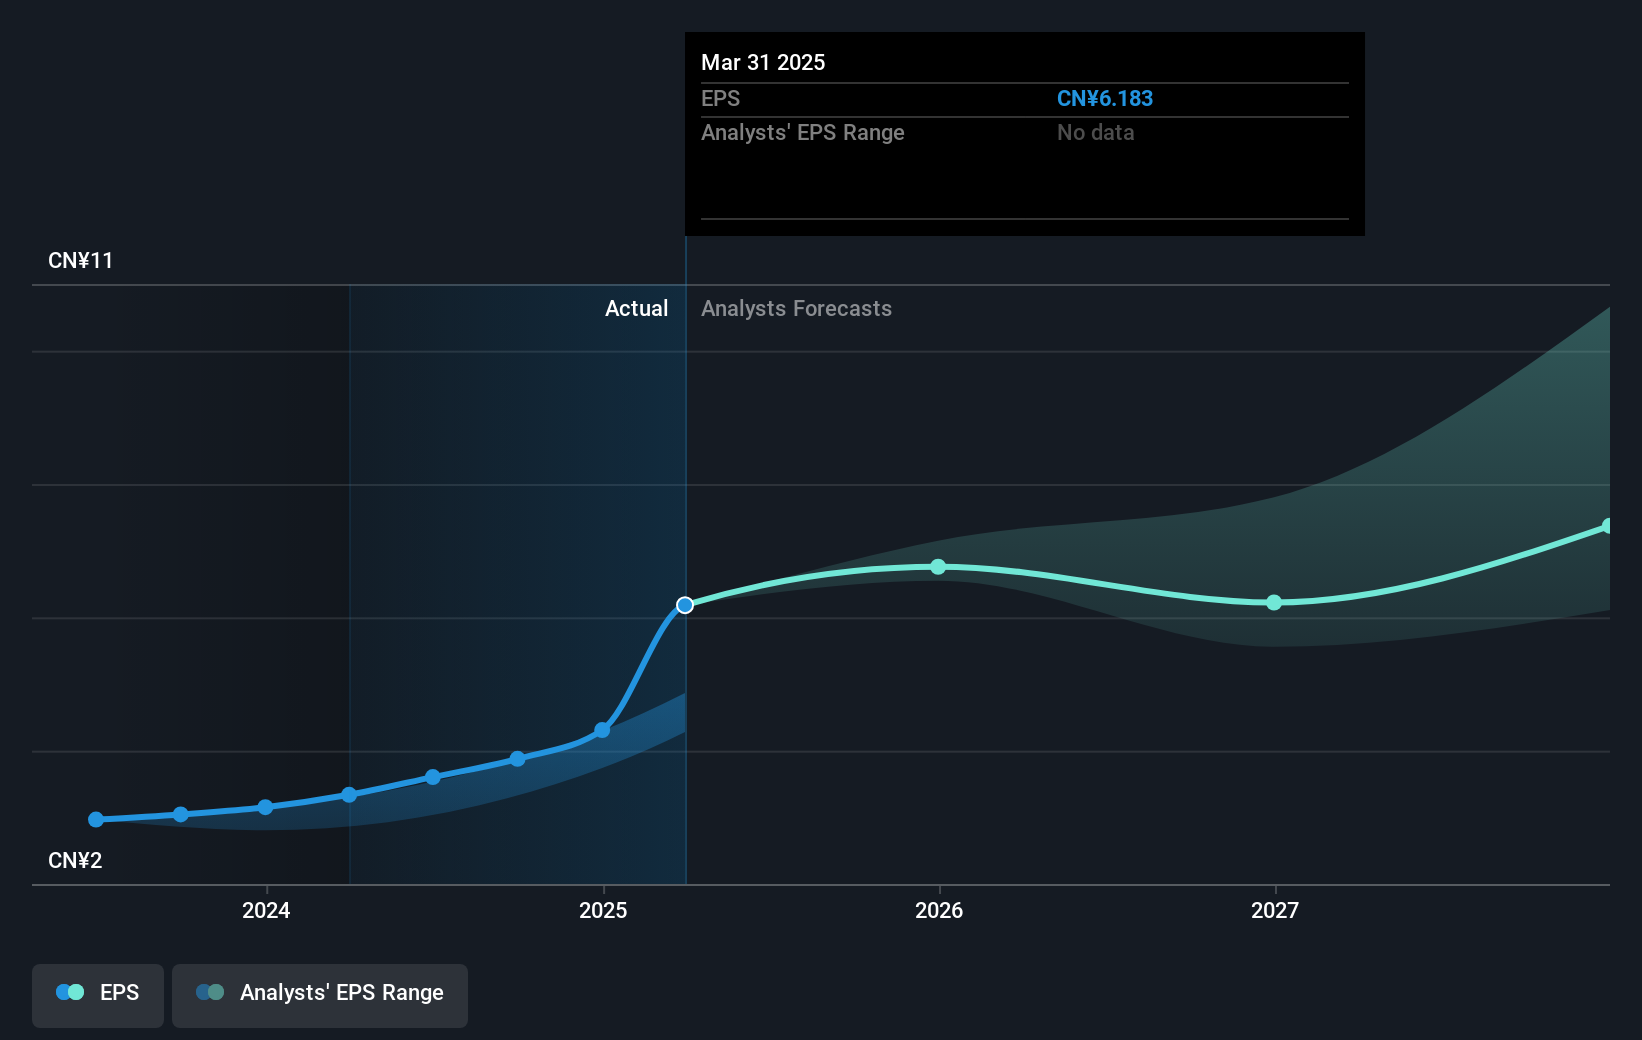The image size is (1642, 1040).
Task: Click the Analysts' EPS Range legend dots icon
Action: coord(210,992)
